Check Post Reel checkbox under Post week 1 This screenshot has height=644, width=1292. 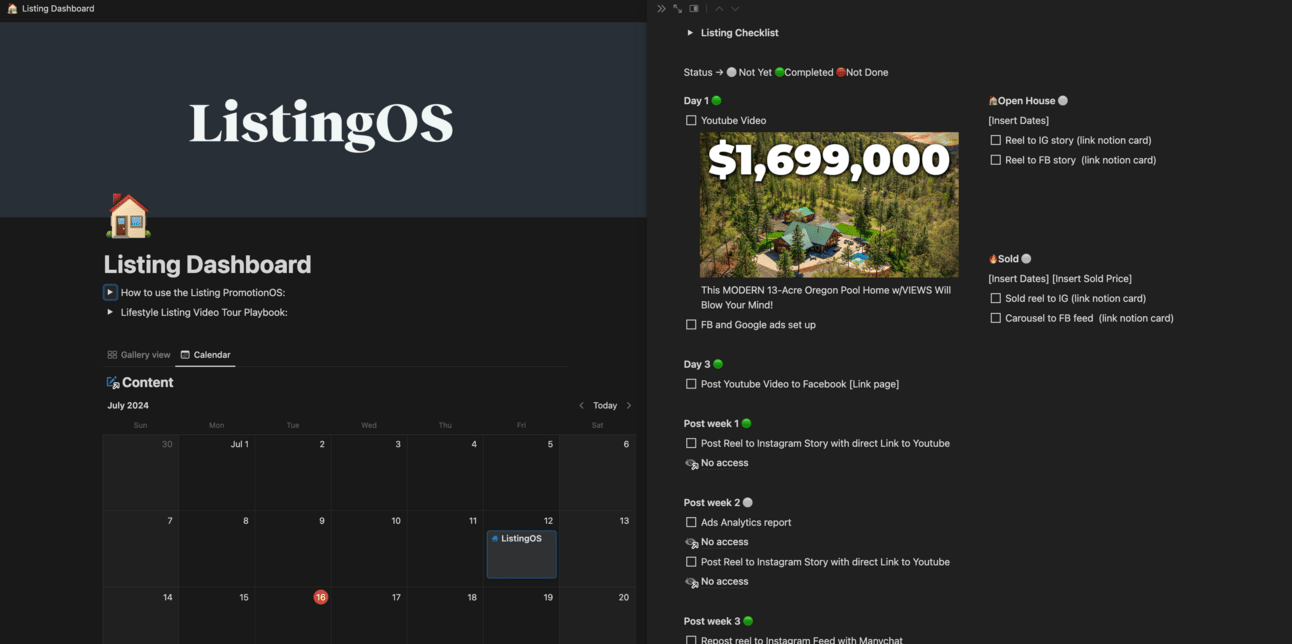[x=691, y=443]
